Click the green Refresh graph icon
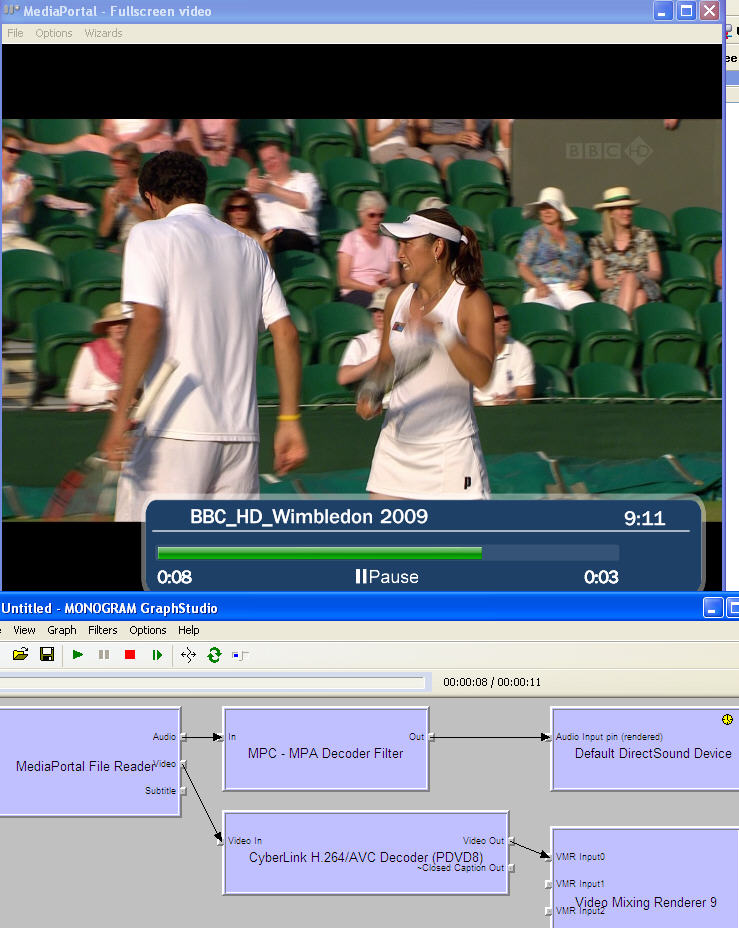 [214, 655]
